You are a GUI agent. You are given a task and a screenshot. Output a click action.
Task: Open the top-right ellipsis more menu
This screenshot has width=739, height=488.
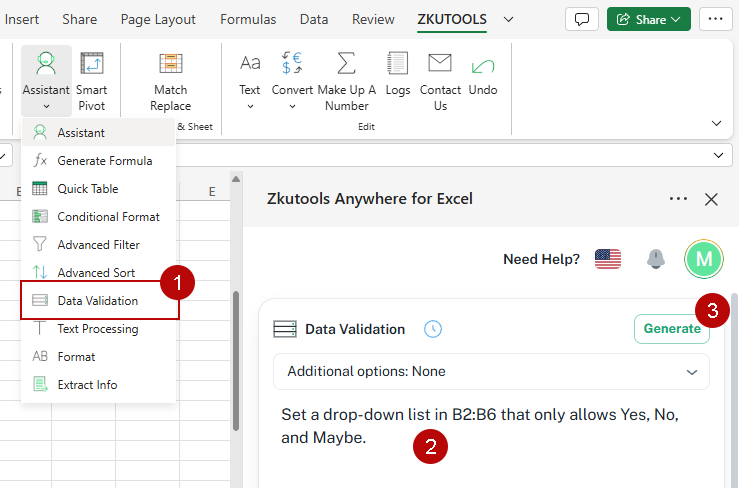click(715, 19)
